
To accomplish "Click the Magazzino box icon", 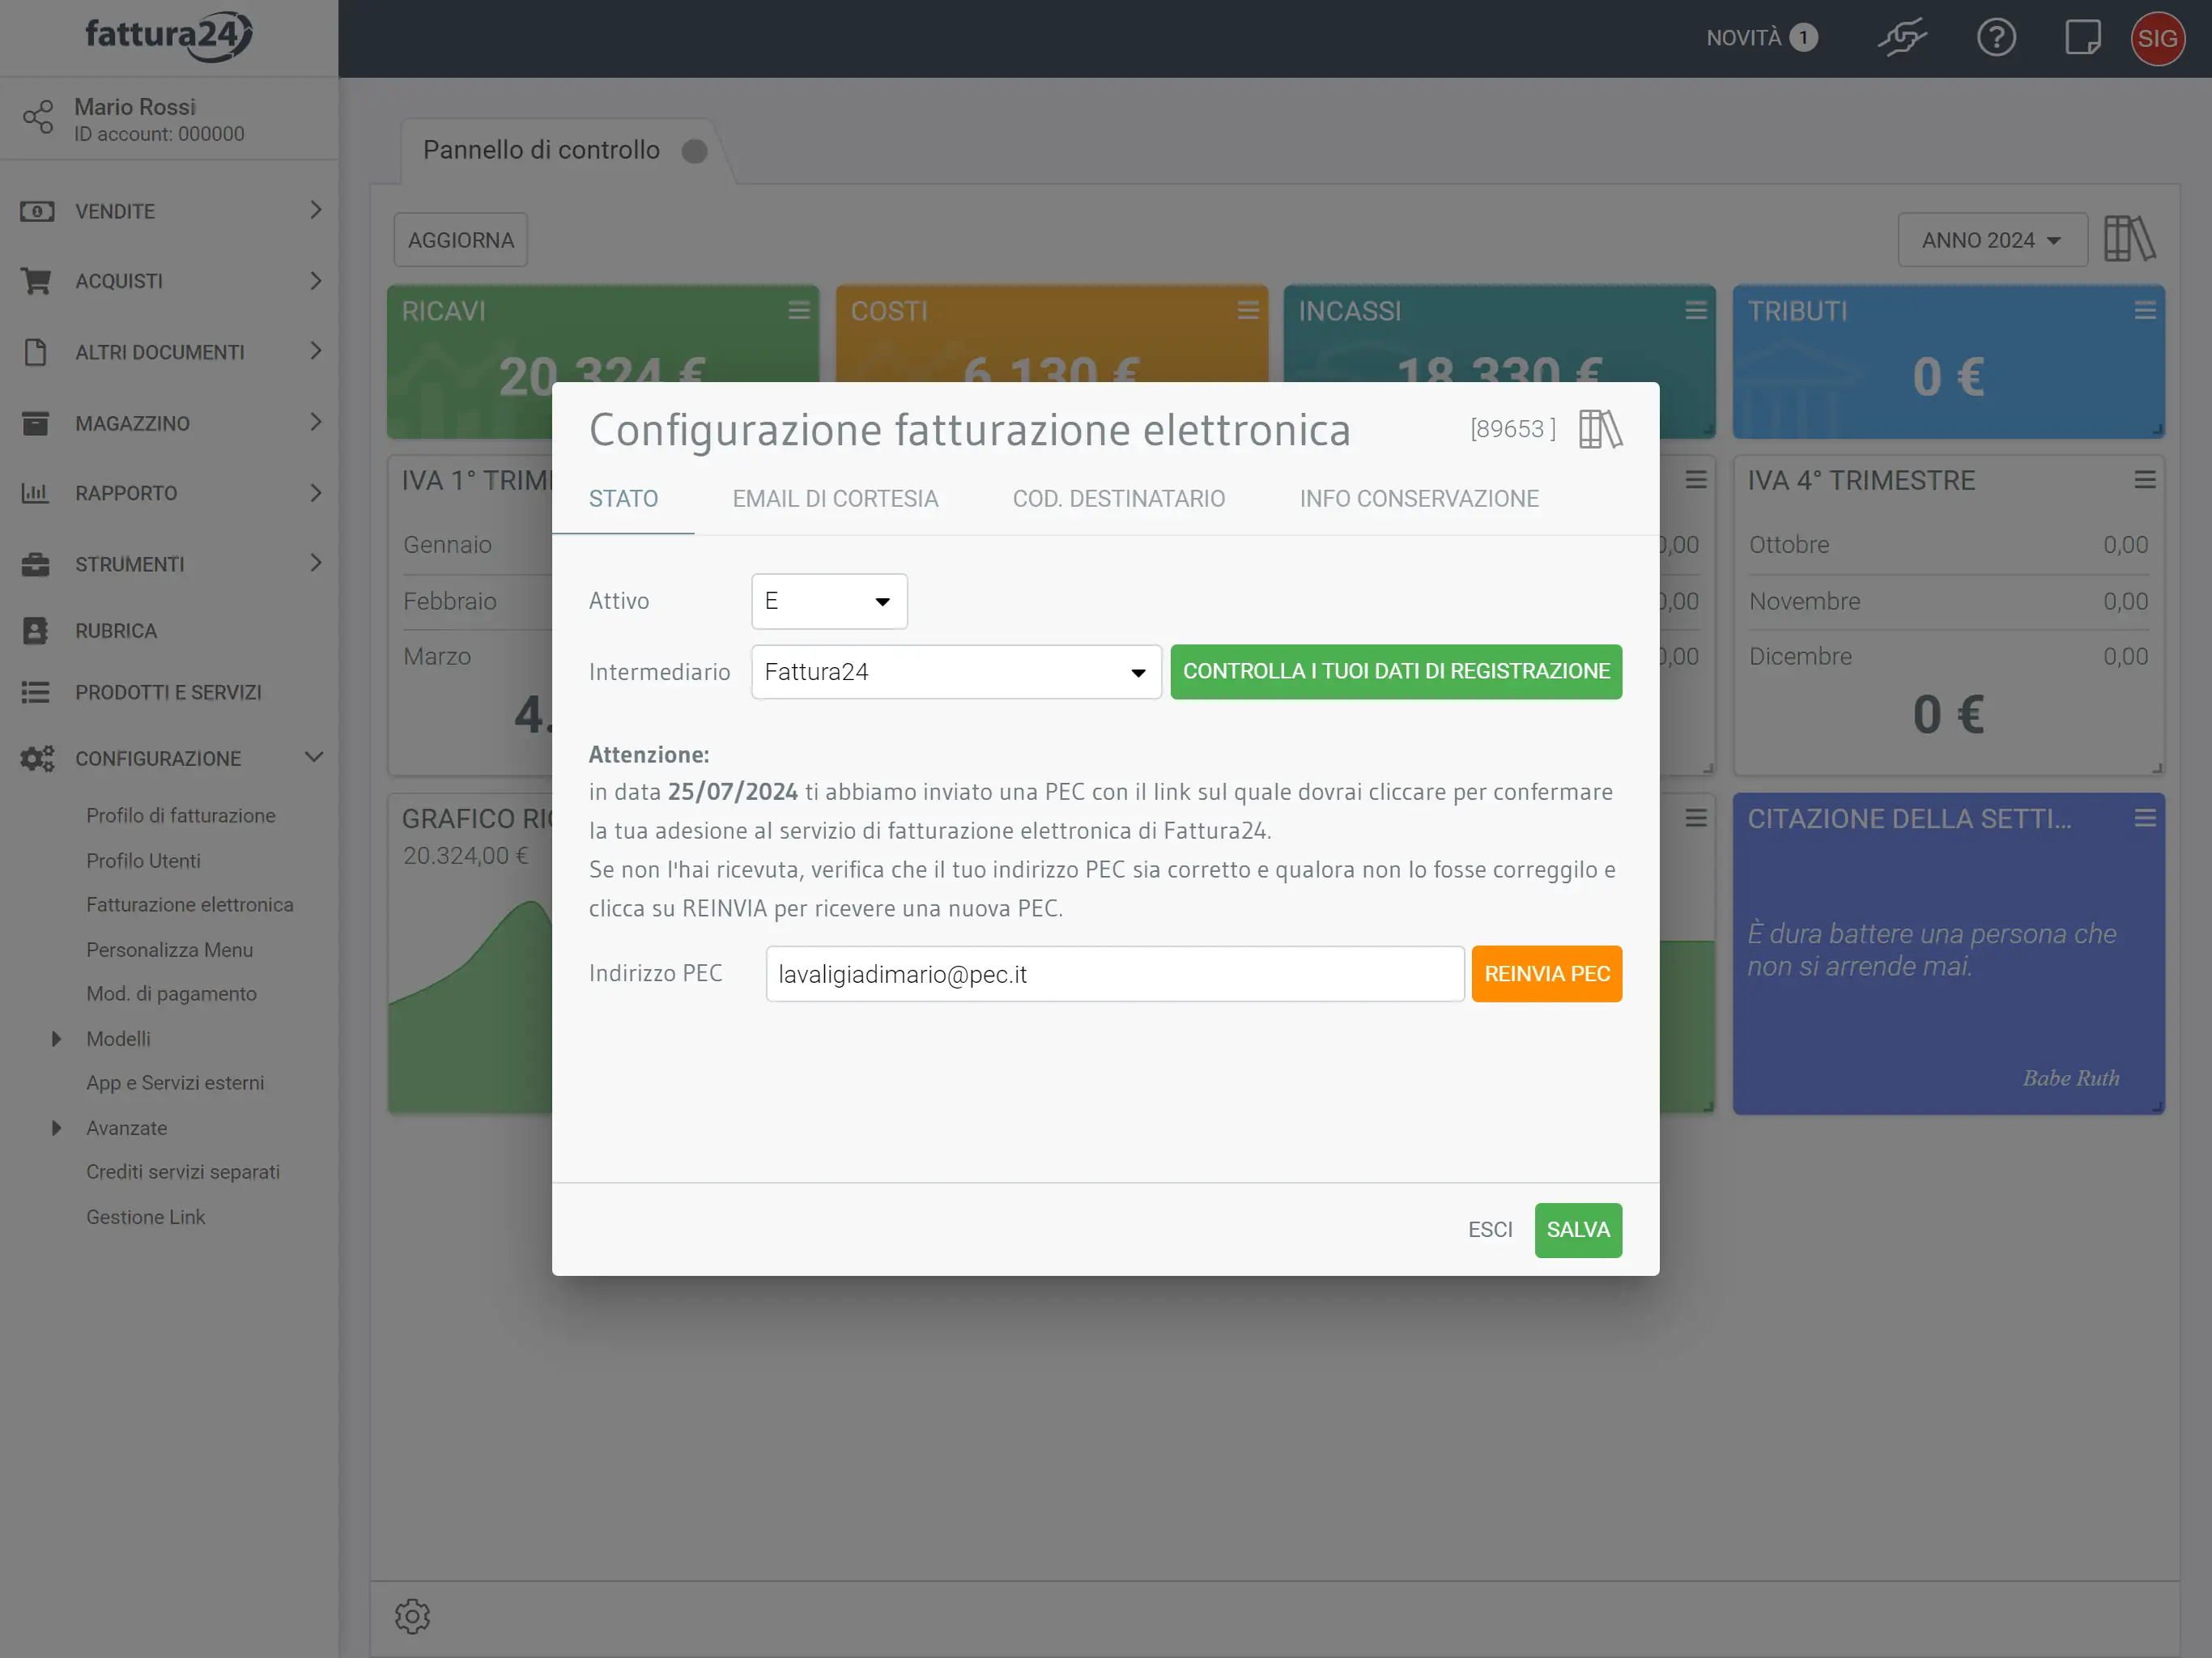I will pos(35,423).
